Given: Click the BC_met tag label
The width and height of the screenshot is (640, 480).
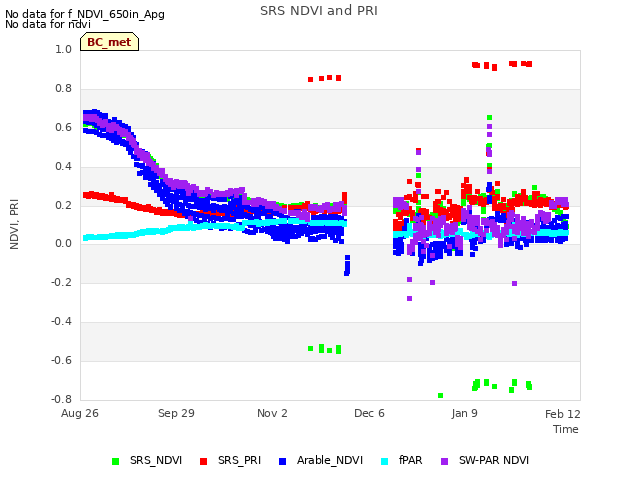Looking at the screenshot, I should [109, 42].
